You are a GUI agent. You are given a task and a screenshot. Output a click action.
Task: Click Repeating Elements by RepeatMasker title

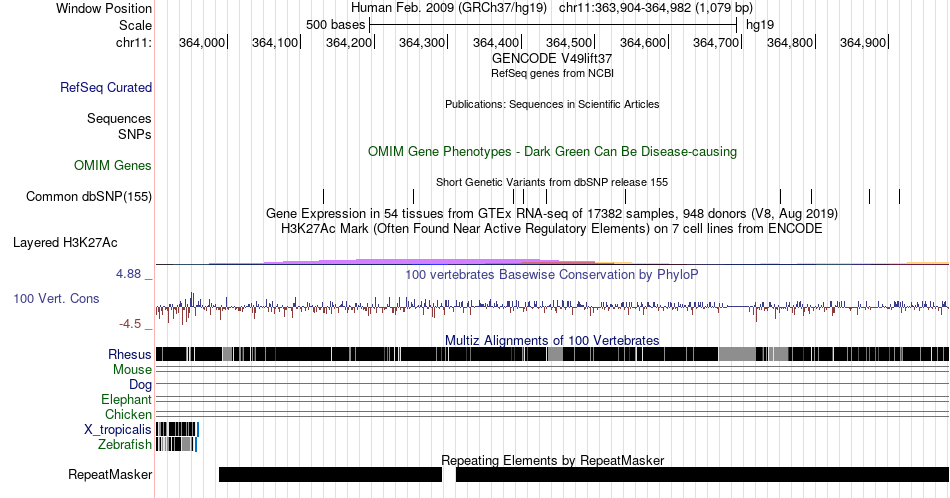(x=552, y=460)
